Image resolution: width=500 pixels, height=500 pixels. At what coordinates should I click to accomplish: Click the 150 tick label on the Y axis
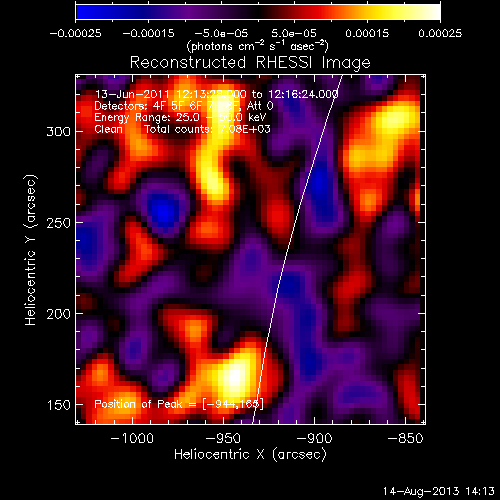(59, 405)
